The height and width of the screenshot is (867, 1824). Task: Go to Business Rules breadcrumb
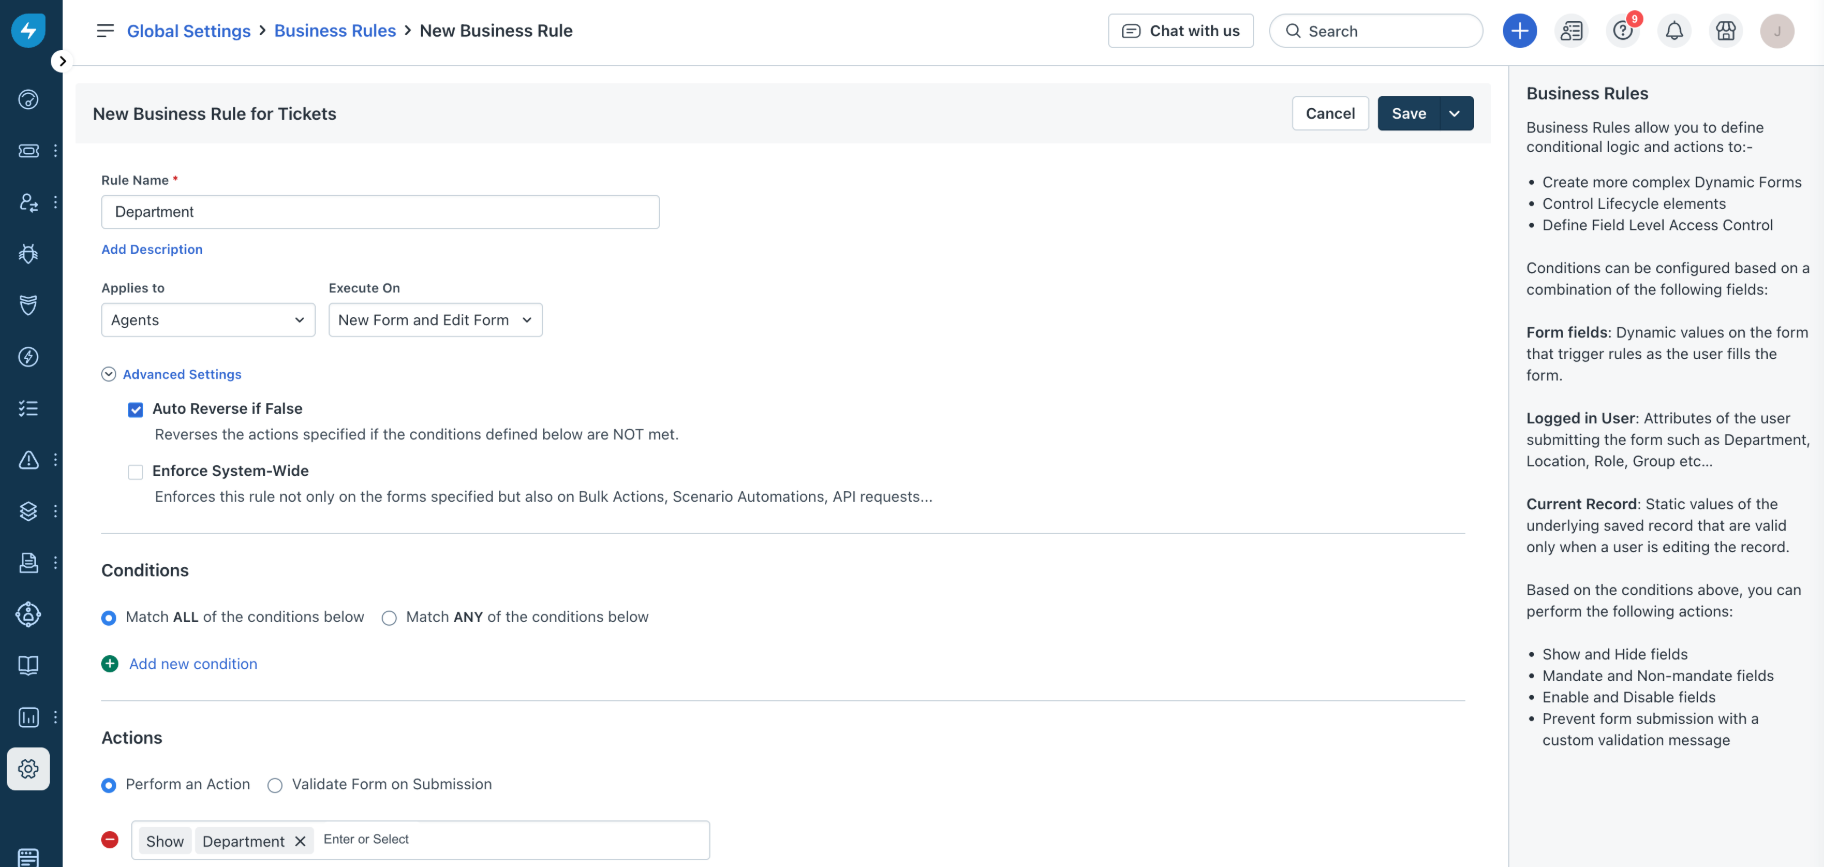pyautogui.click(x=335, y=31)
